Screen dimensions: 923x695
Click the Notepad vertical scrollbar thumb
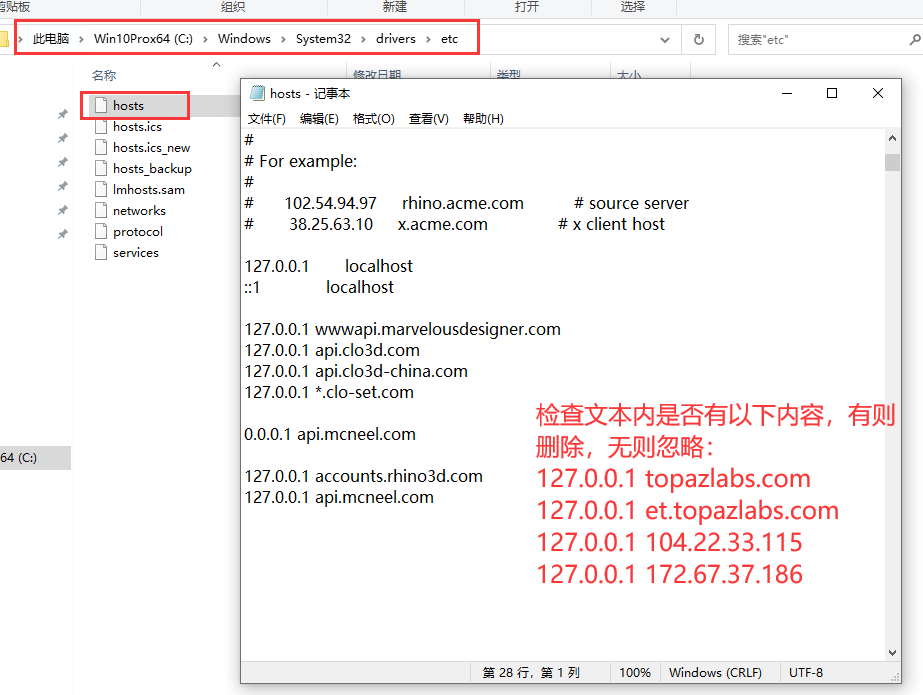click(x=892, y=162)
